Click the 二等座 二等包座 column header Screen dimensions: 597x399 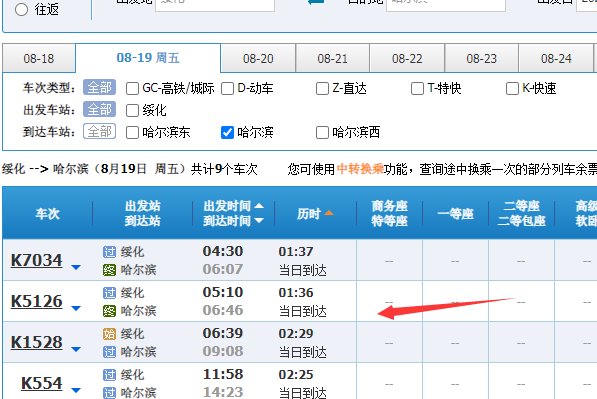(522, 214)
